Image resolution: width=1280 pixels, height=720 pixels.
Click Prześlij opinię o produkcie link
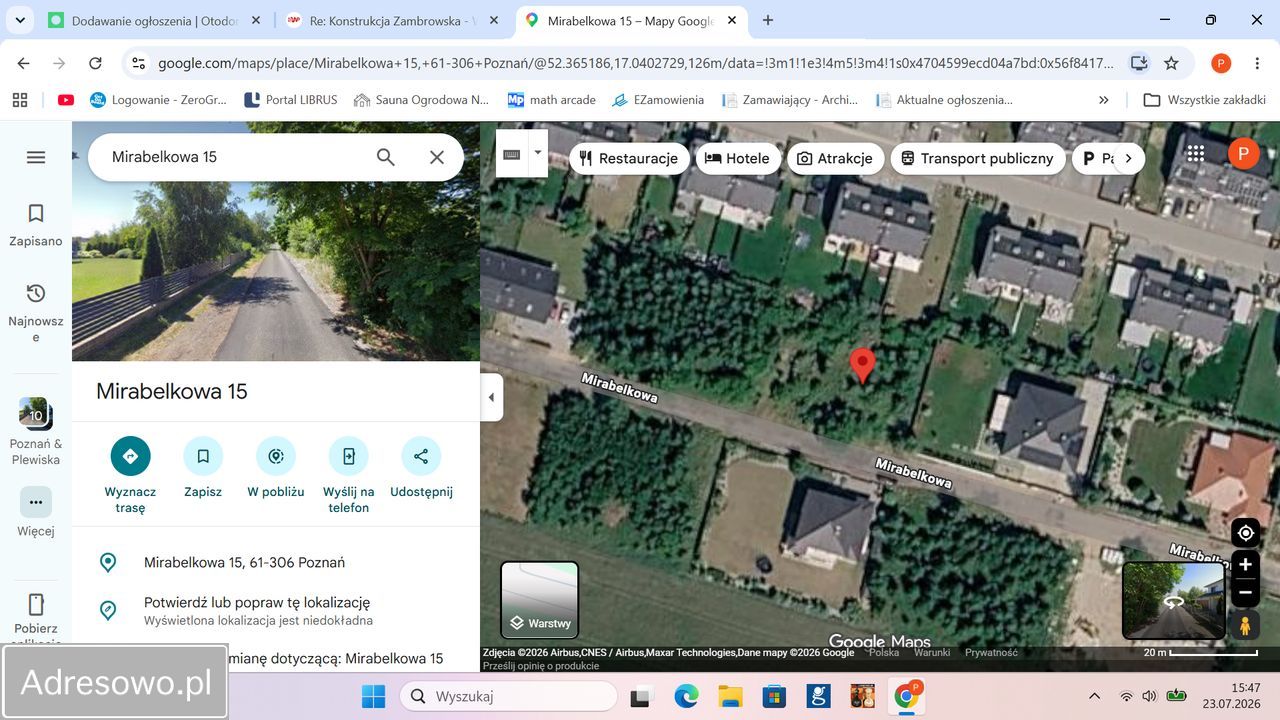coord(541,666)
